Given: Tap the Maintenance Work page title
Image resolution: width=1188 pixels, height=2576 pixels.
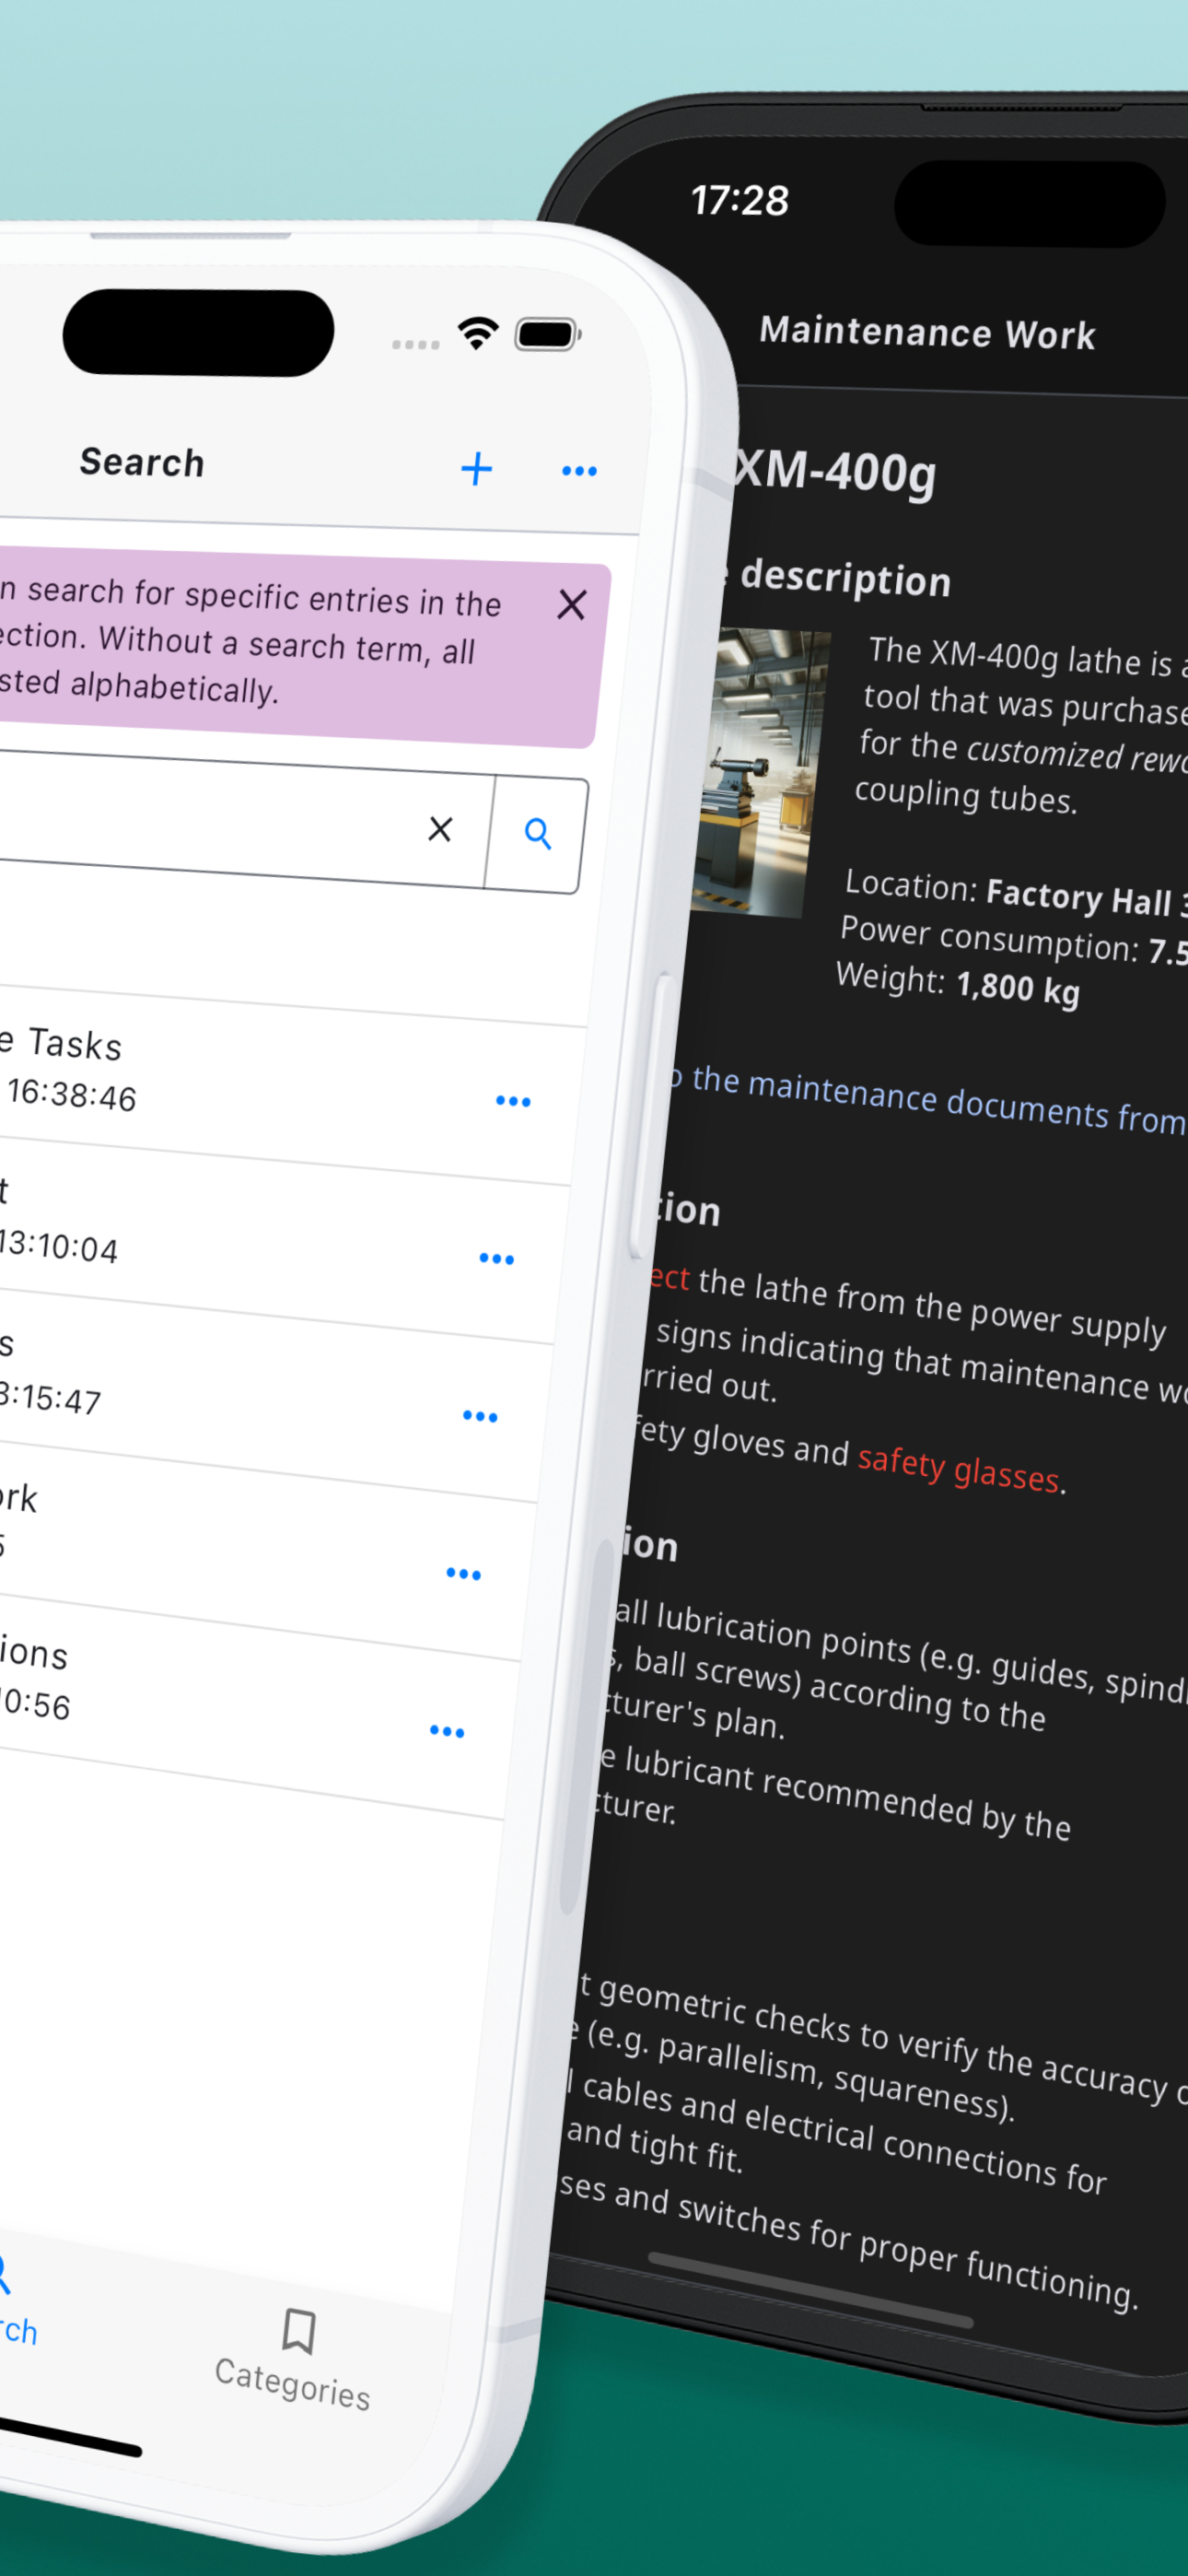Looking at the screenshot, I should (927, 332).
